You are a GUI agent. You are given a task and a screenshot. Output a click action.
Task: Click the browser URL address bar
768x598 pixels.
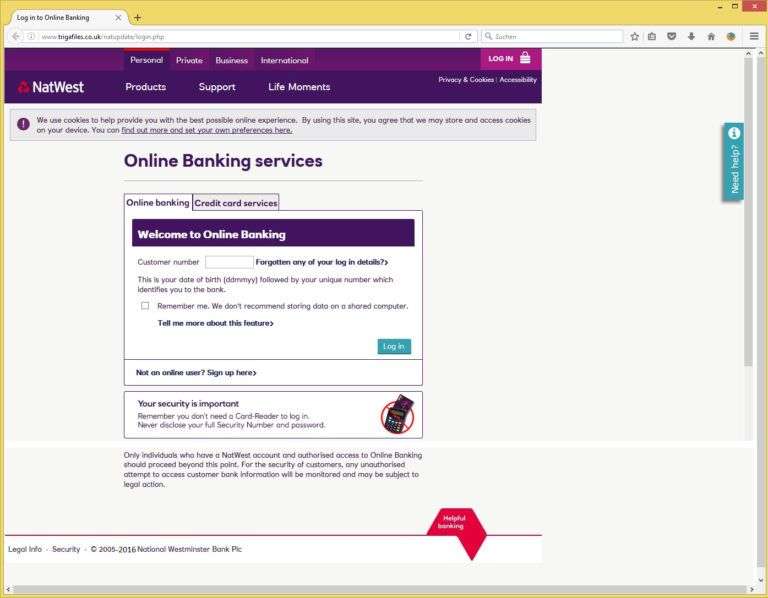point(250,36)
